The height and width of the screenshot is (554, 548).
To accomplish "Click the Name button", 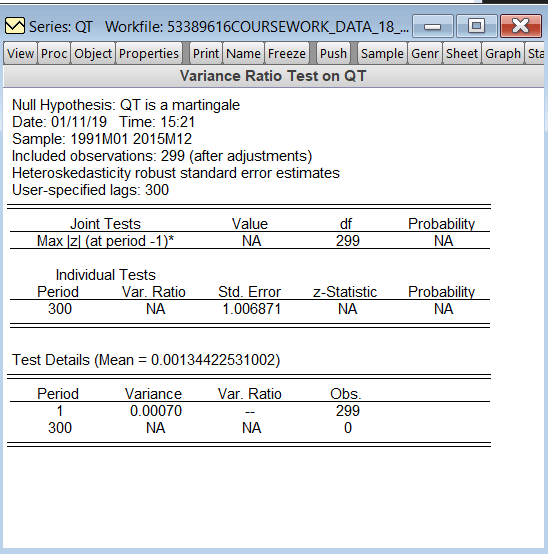I will coord(243,54).
